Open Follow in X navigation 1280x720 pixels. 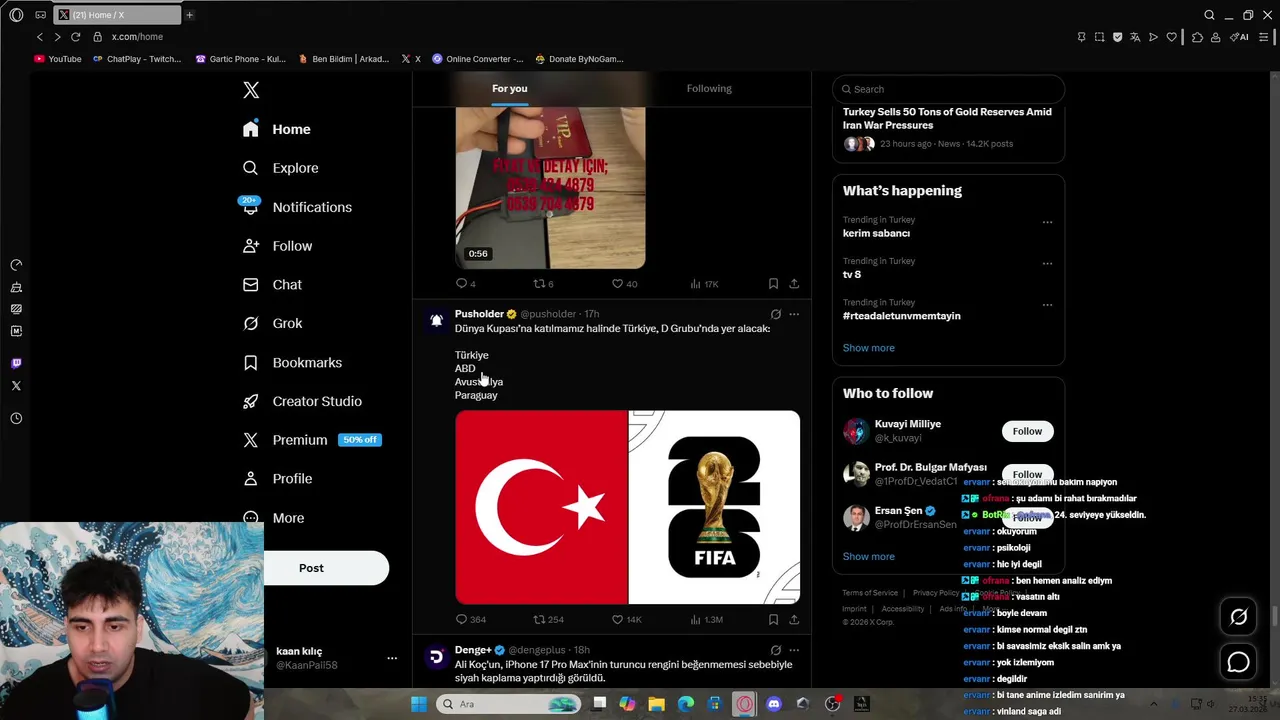click(278, 246)
